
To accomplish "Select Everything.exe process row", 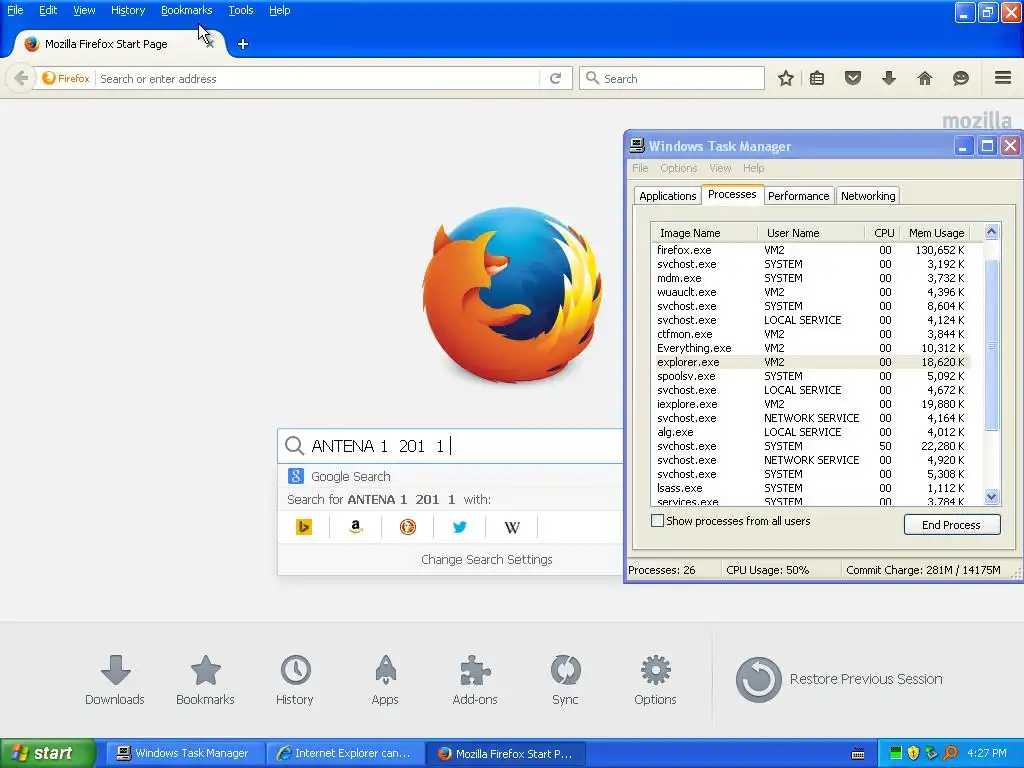I will (811, 348).
